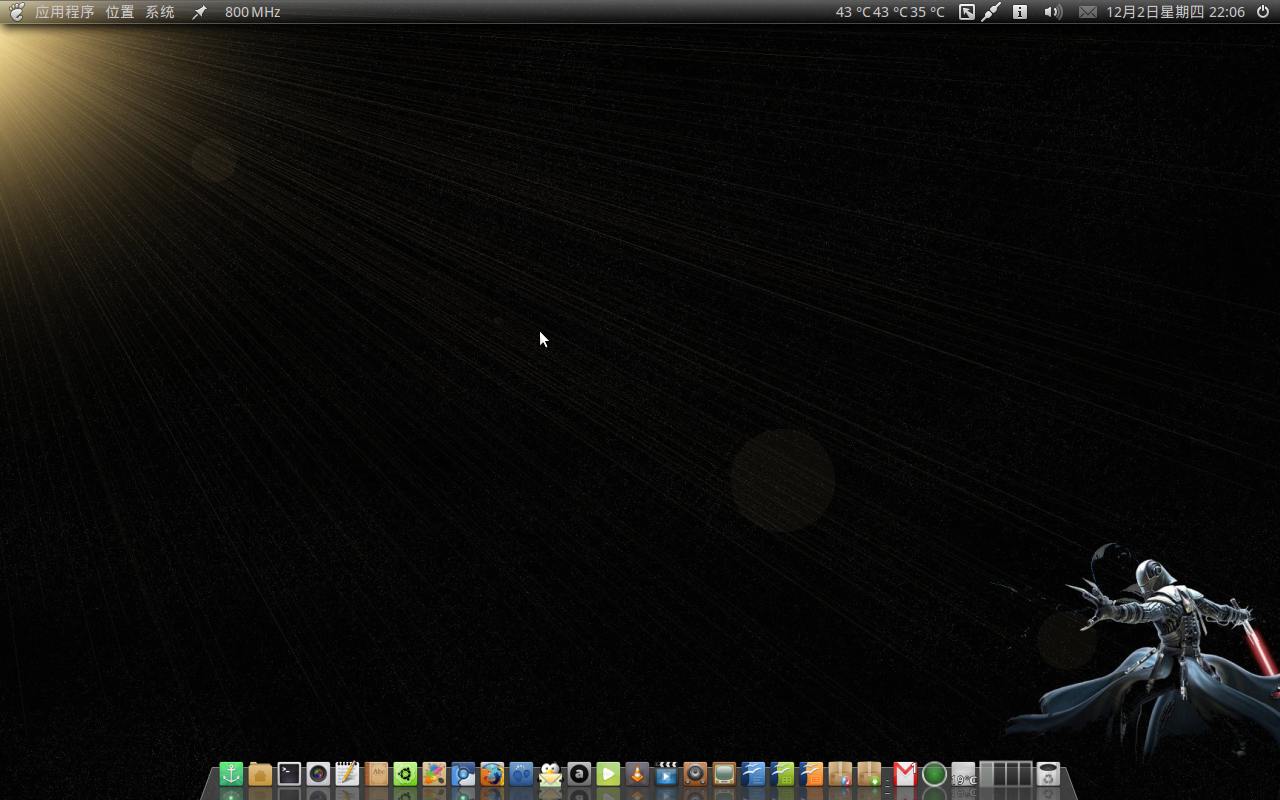The height and width of the screenshot is (800, 1280).
Task: Click the GNOME foot logo in the panel
Action: point(17,12)
